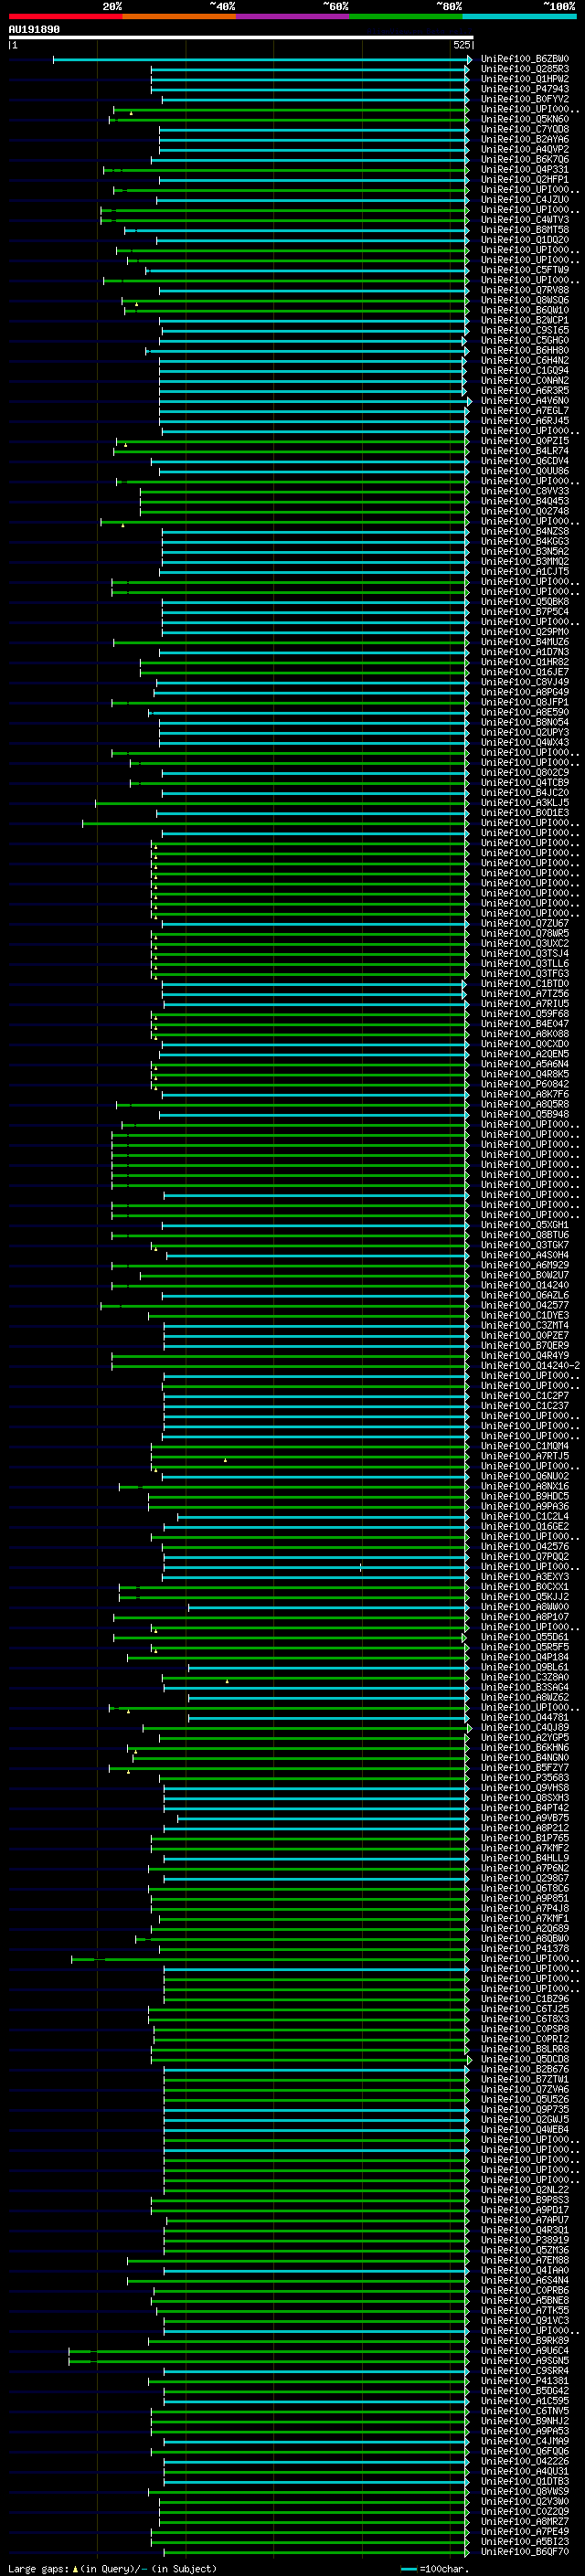Select the UniRef100_Q55D61 label
The width and height of the screenshot is (585, 2576).
tap(525, 1637)
